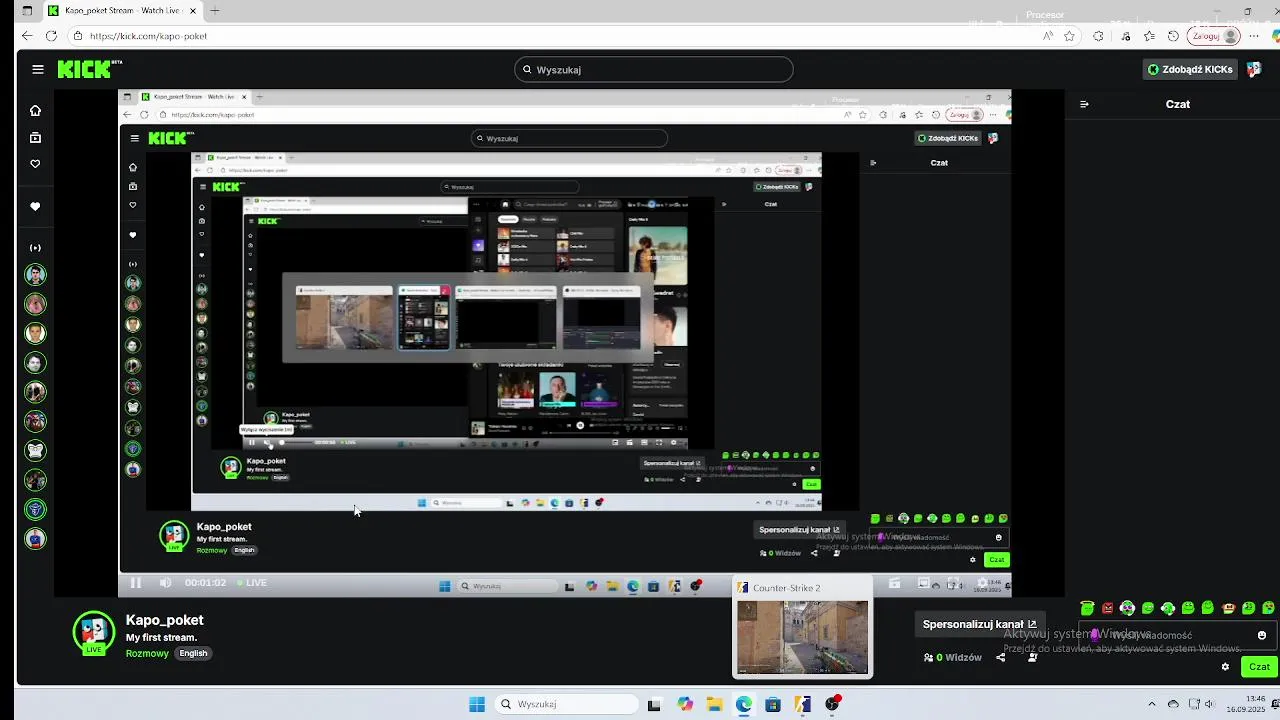Add page to favorites with star icon
This screenshot has height=720, width=1280.
click(1070, 36)
